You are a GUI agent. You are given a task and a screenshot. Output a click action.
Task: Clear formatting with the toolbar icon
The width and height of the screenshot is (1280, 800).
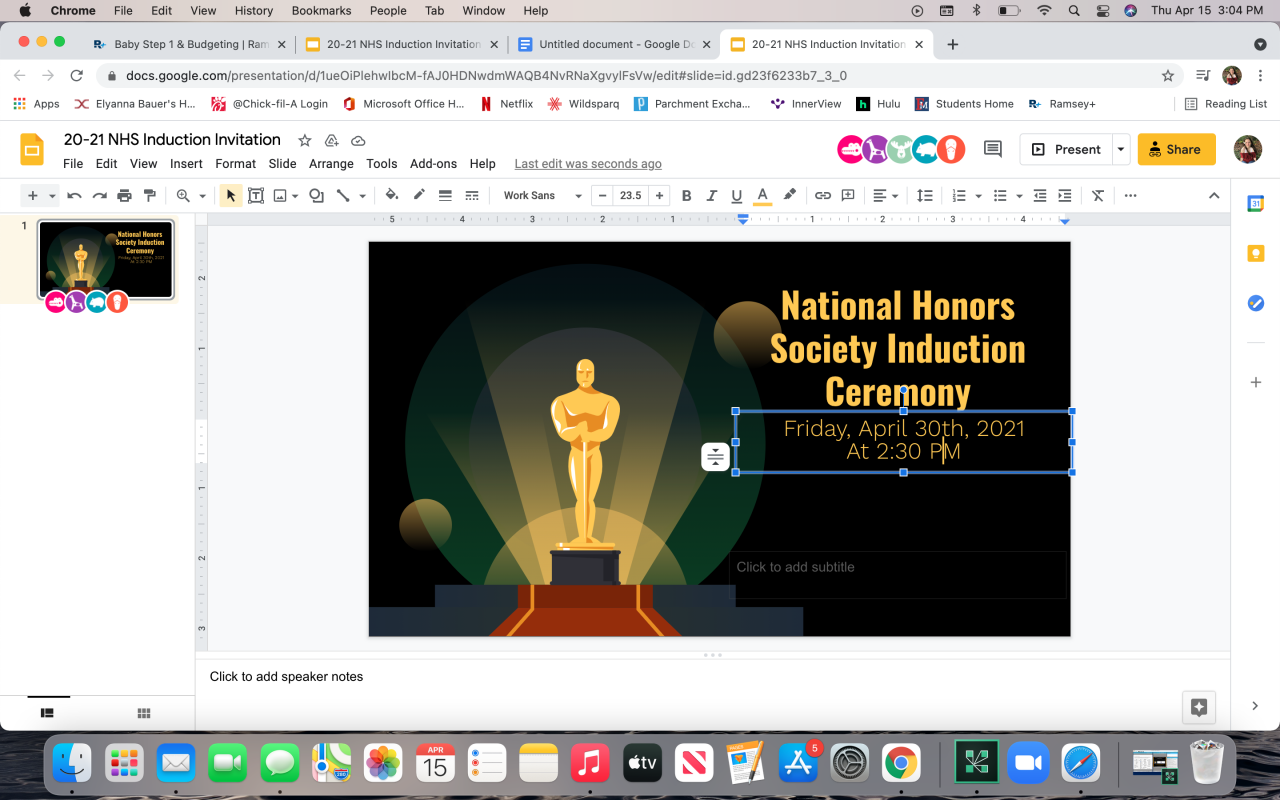pos(1098,196)
